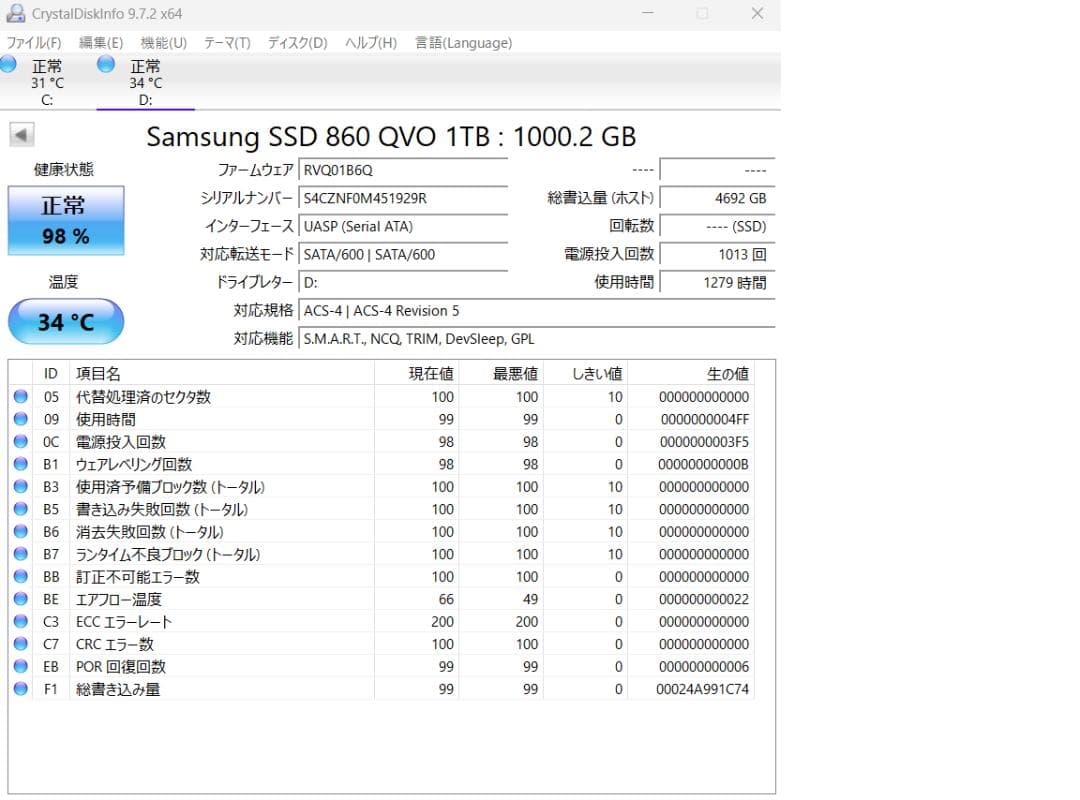This screenshot has height=800, width=1080.
Task: Open the ヘルプ(H) menu
Action: 371,43
